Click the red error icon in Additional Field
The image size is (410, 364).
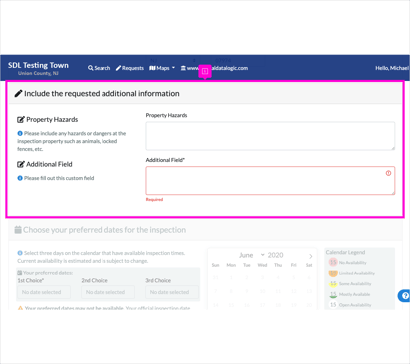(388, 173)
